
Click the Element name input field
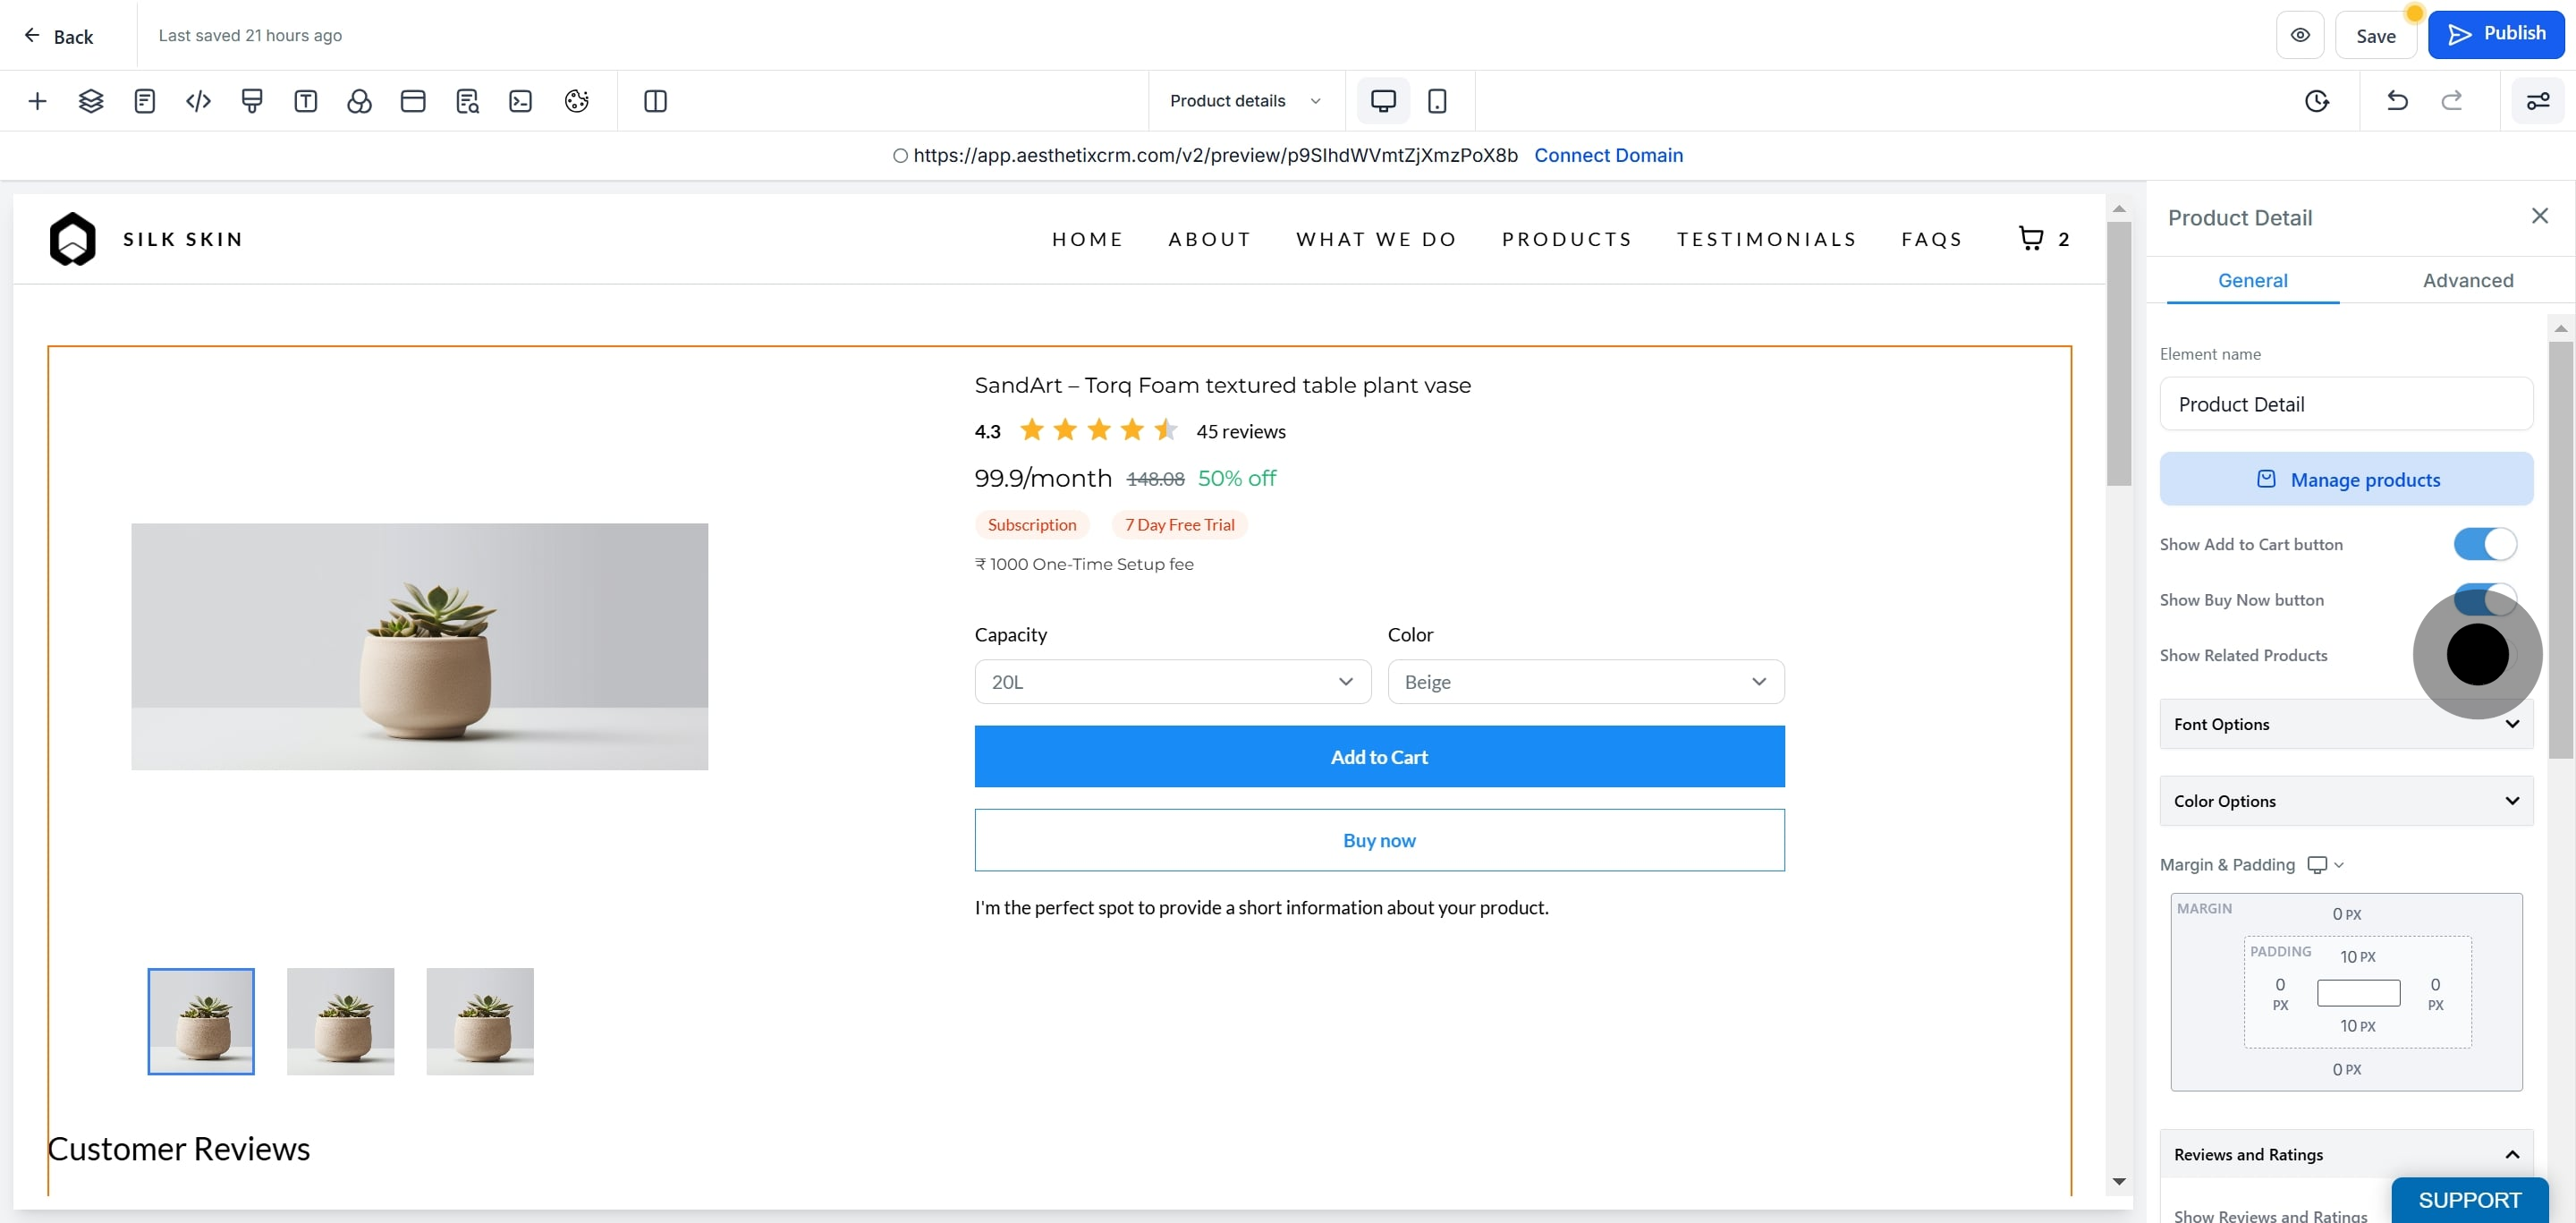coord(2346,404)
